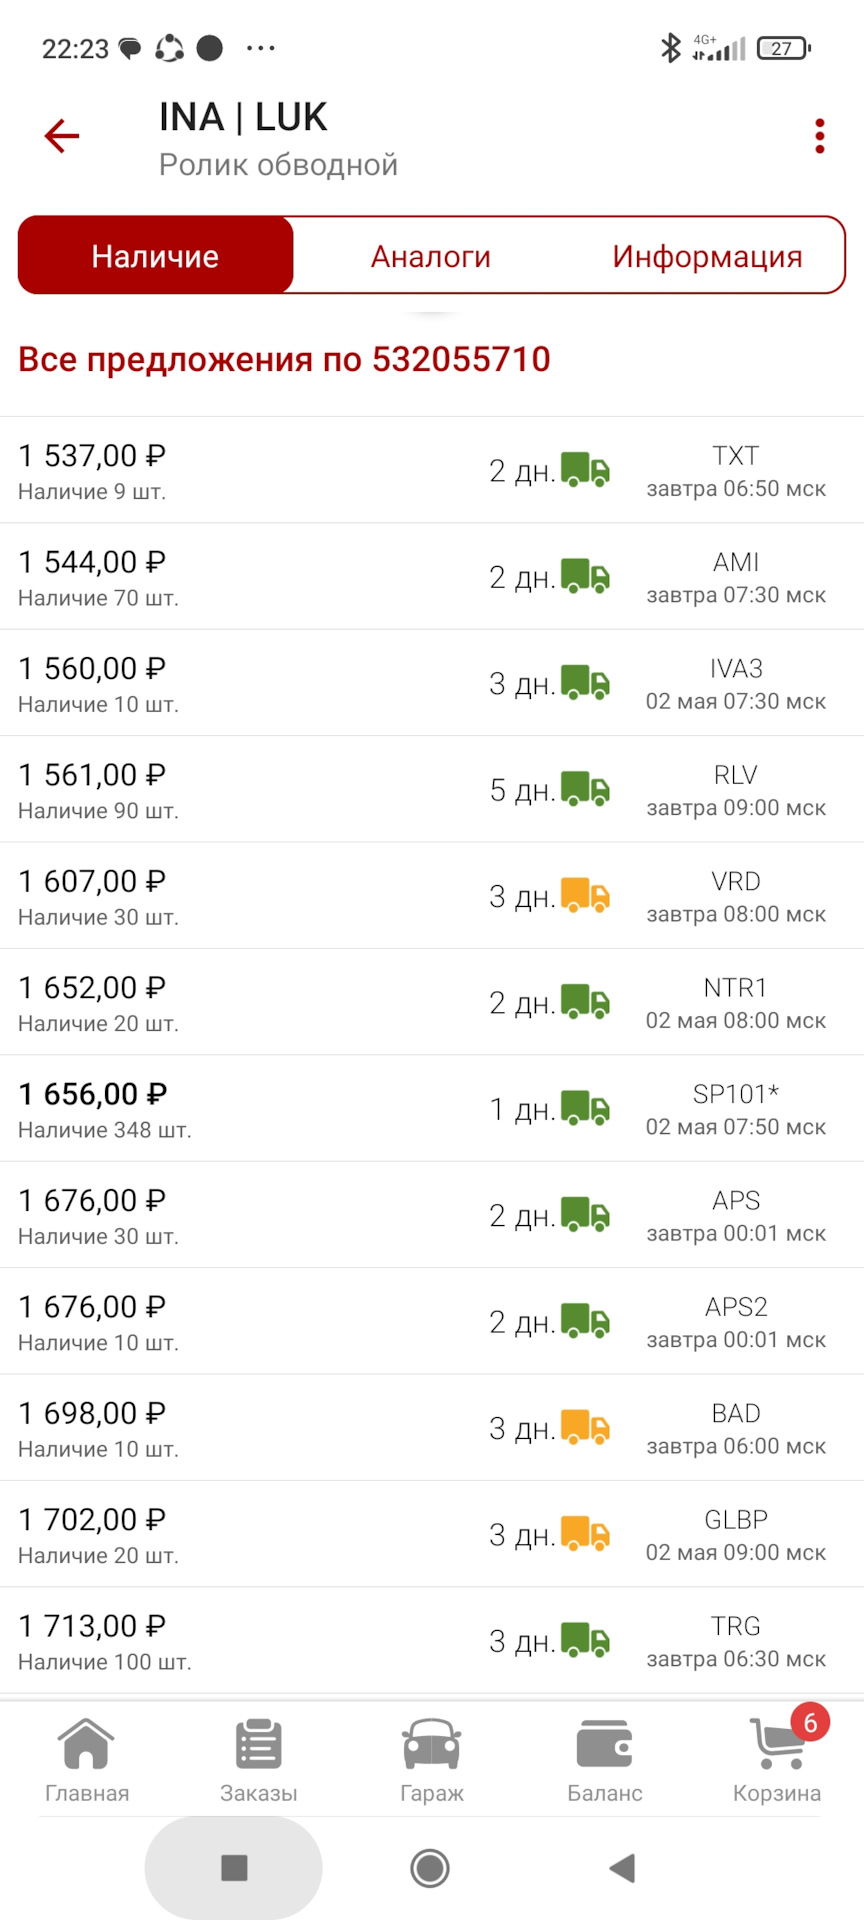Open the three-dot overflow menu
Viewport: 864px width, 1920px height.
point(819,136)
